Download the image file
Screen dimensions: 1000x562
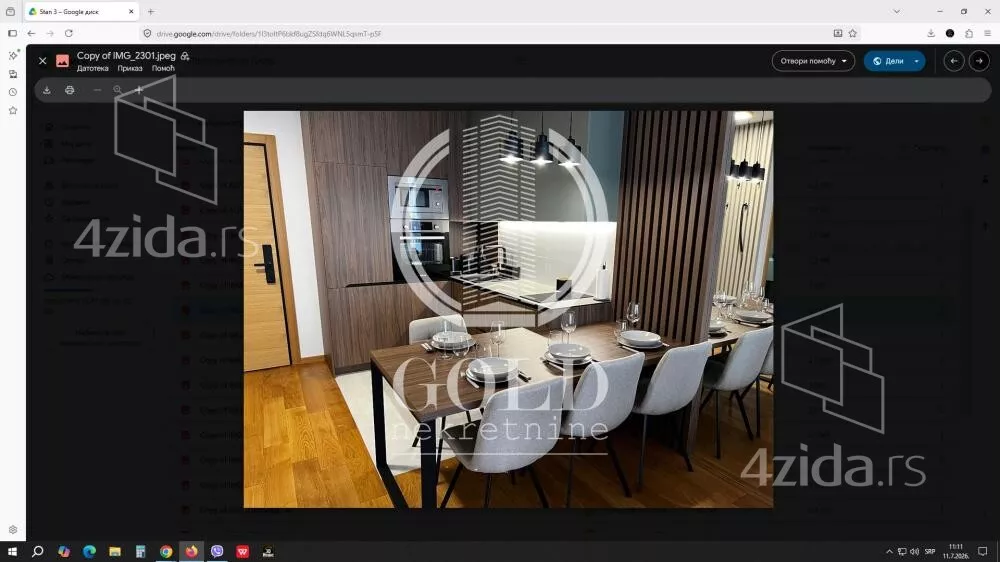coord(47,90)
